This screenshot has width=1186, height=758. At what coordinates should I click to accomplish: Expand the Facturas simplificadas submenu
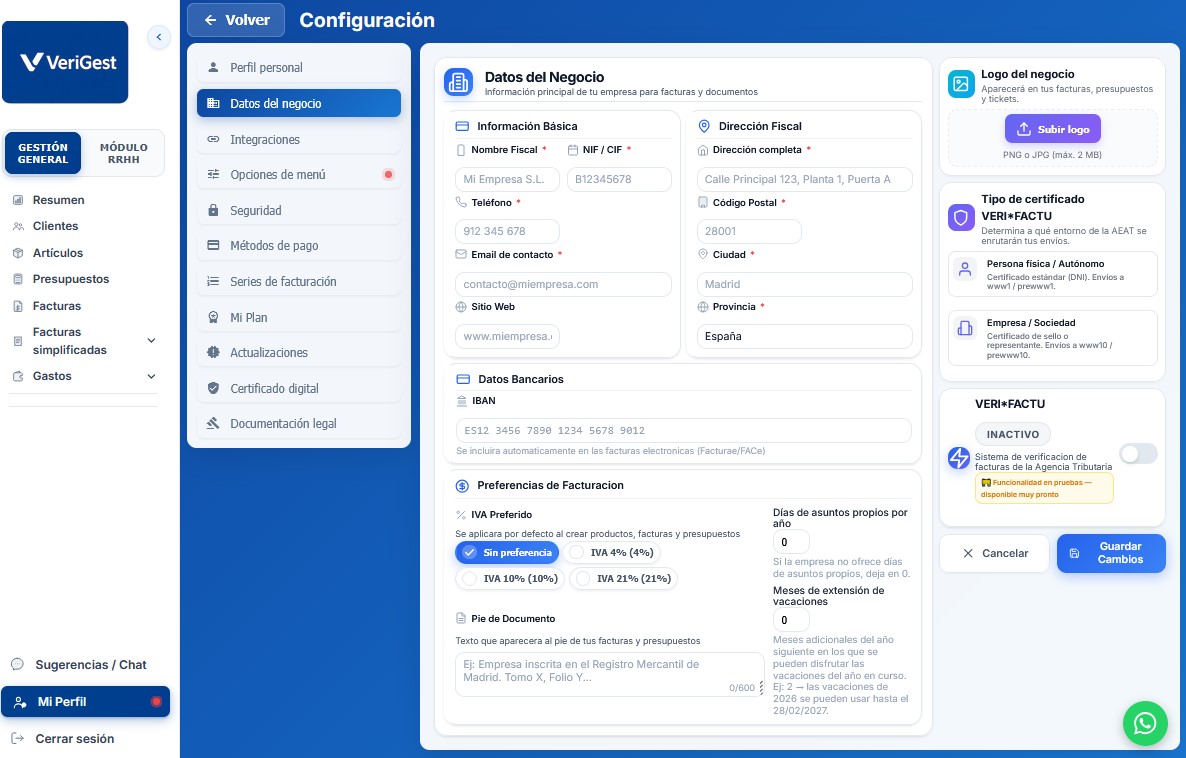pyautogui.click(x=151, y=341)
